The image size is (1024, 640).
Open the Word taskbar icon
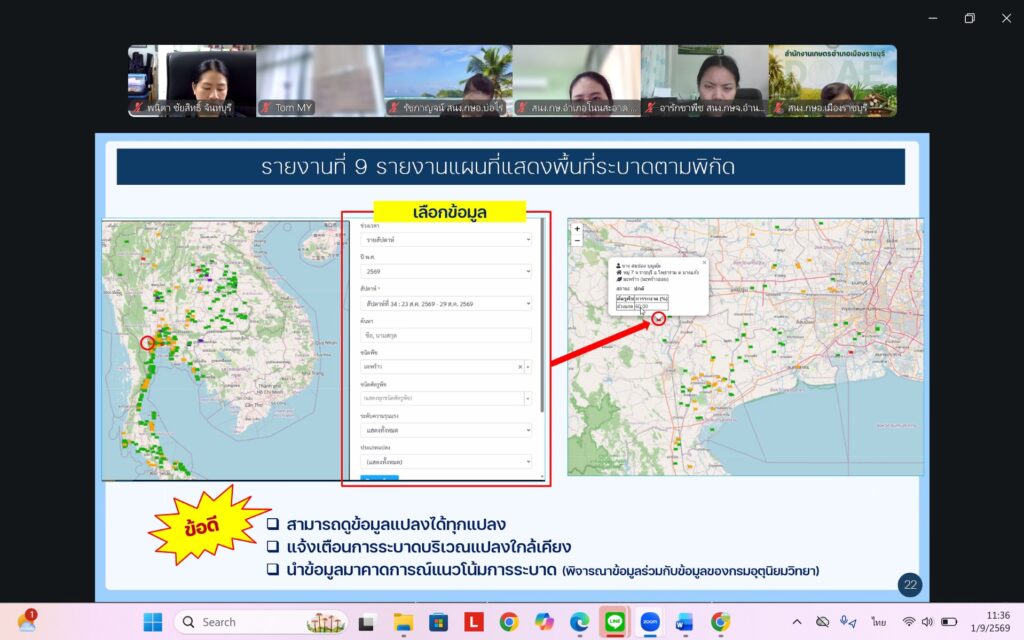(x=684, y=622)
